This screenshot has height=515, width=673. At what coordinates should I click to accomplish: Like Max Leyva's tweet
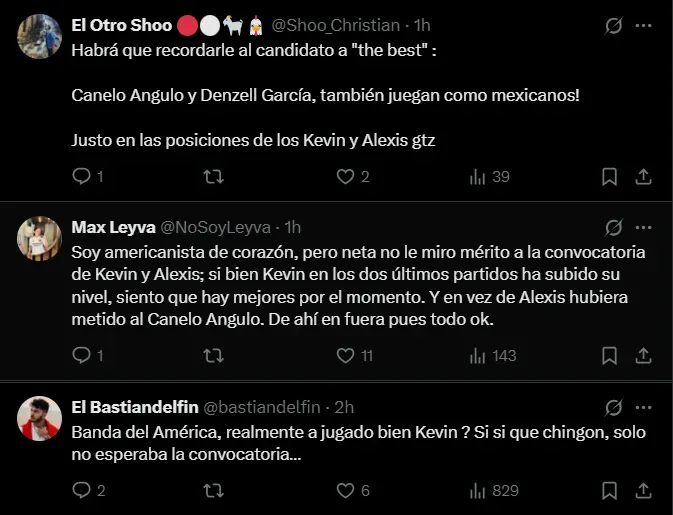[x=345, y=355]
